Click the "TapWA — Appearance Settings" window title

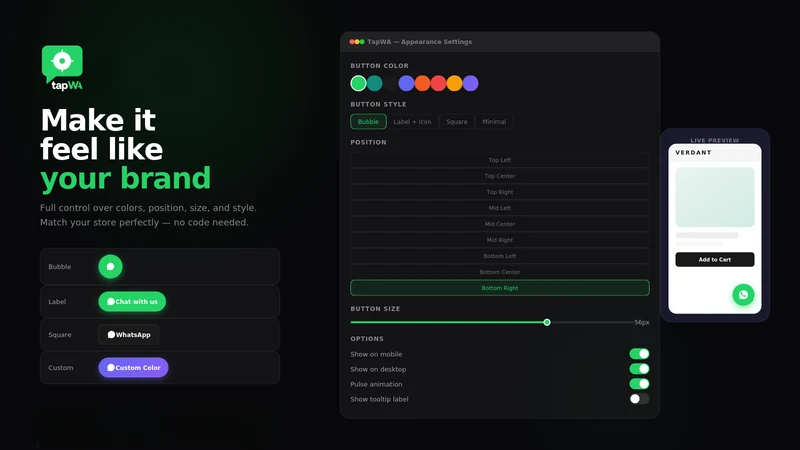(419, 42)
